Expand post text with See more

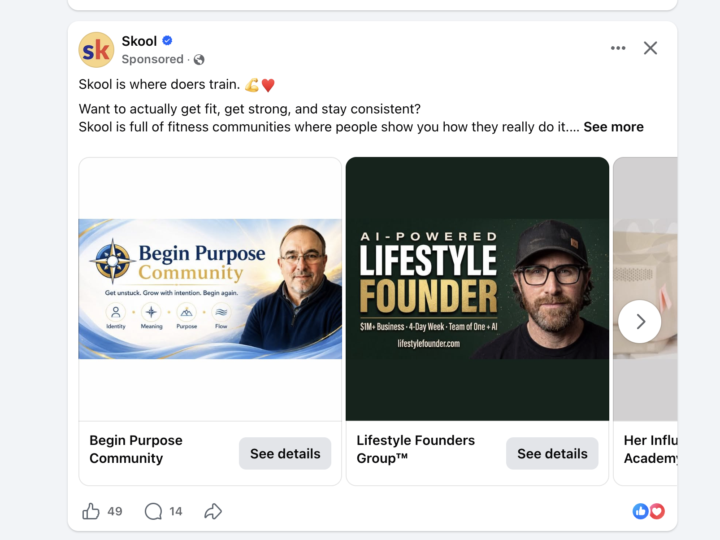point(613,127)
